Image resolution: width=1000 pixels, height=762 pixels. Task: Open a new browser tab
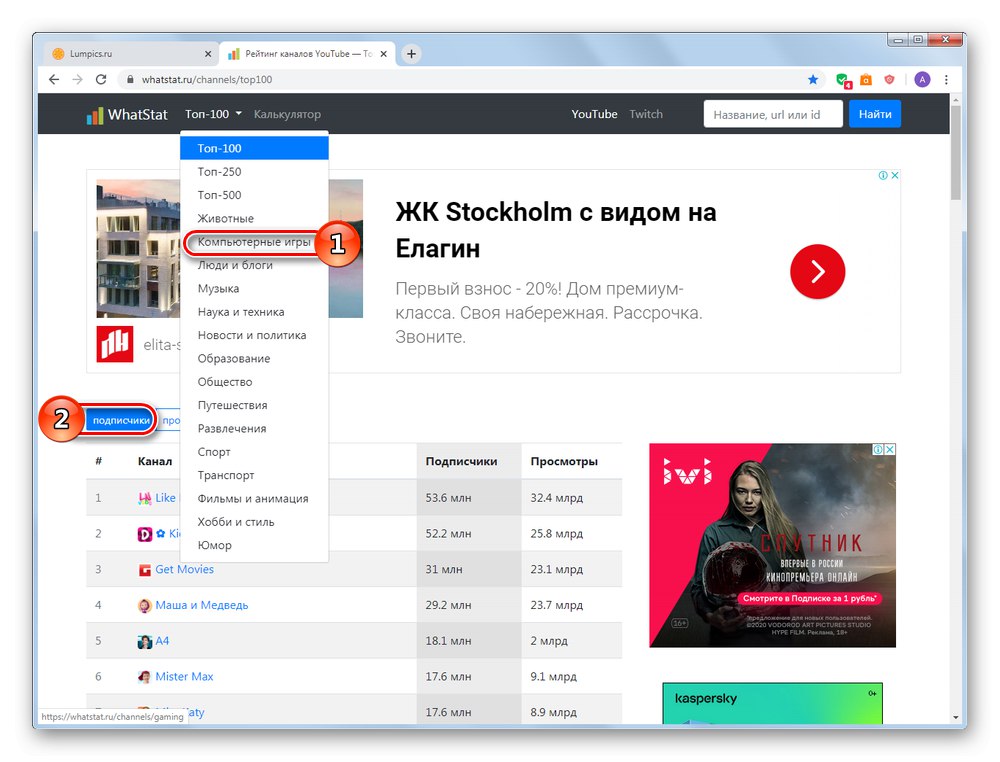[x=411, y=54]
